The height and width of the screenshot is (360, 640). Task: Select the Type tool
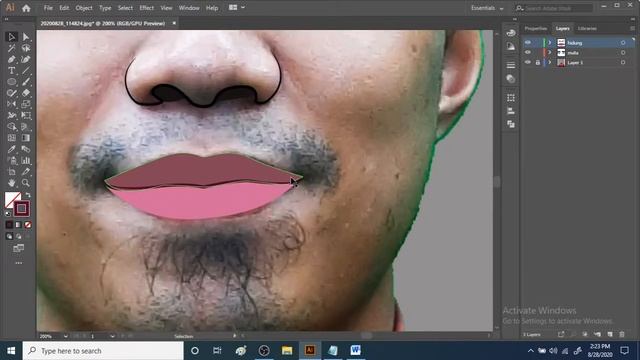[x=11, y=71]
